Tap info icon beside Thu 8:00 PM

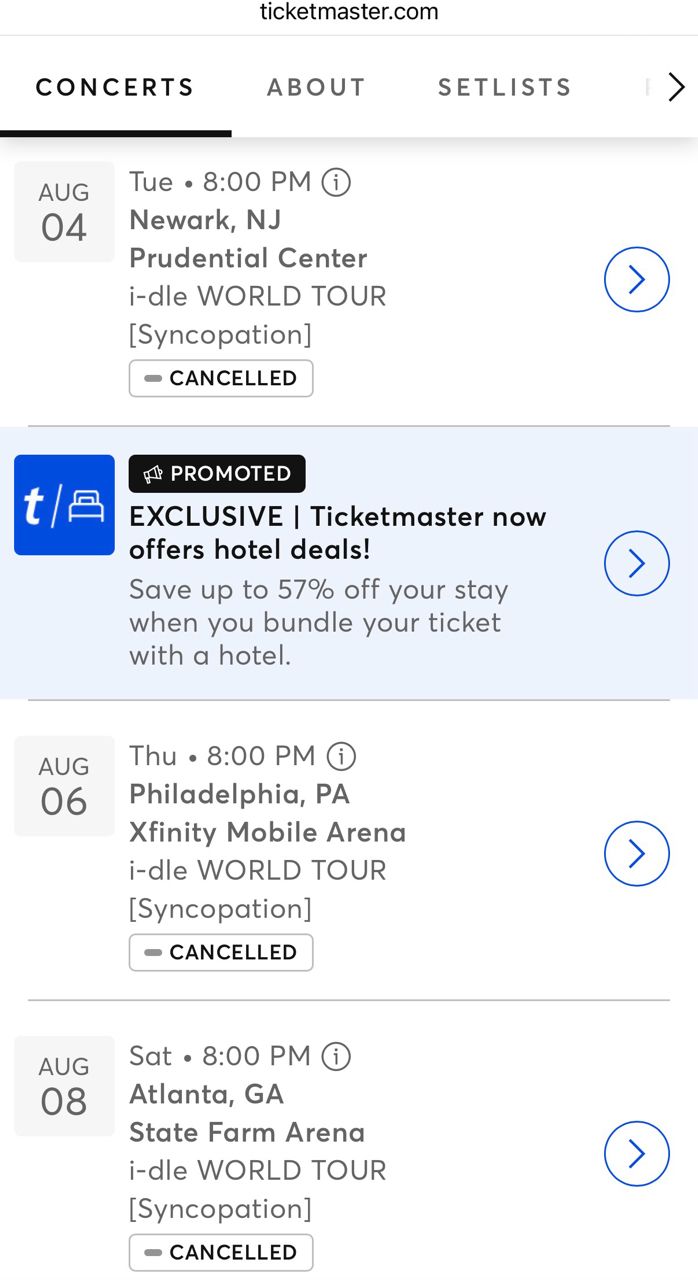342,756
